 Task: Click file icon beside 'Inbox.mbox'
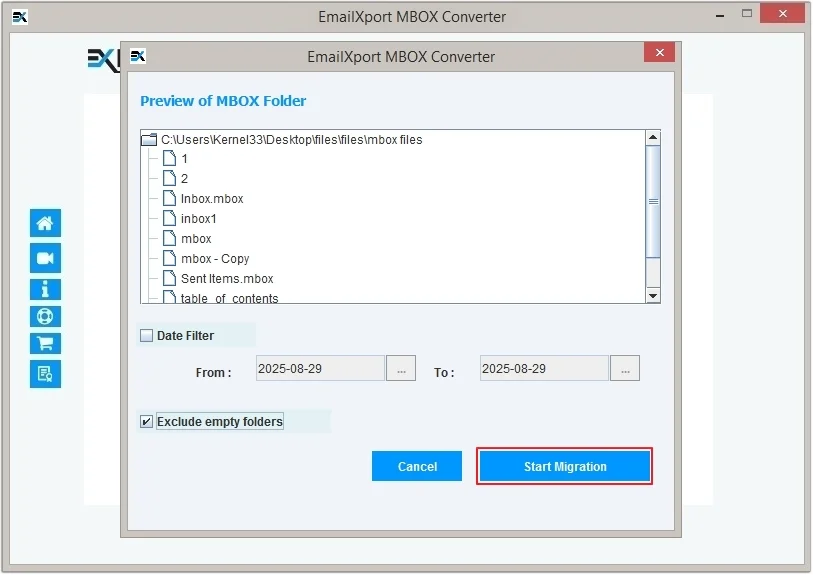click(x=170, y=198)
